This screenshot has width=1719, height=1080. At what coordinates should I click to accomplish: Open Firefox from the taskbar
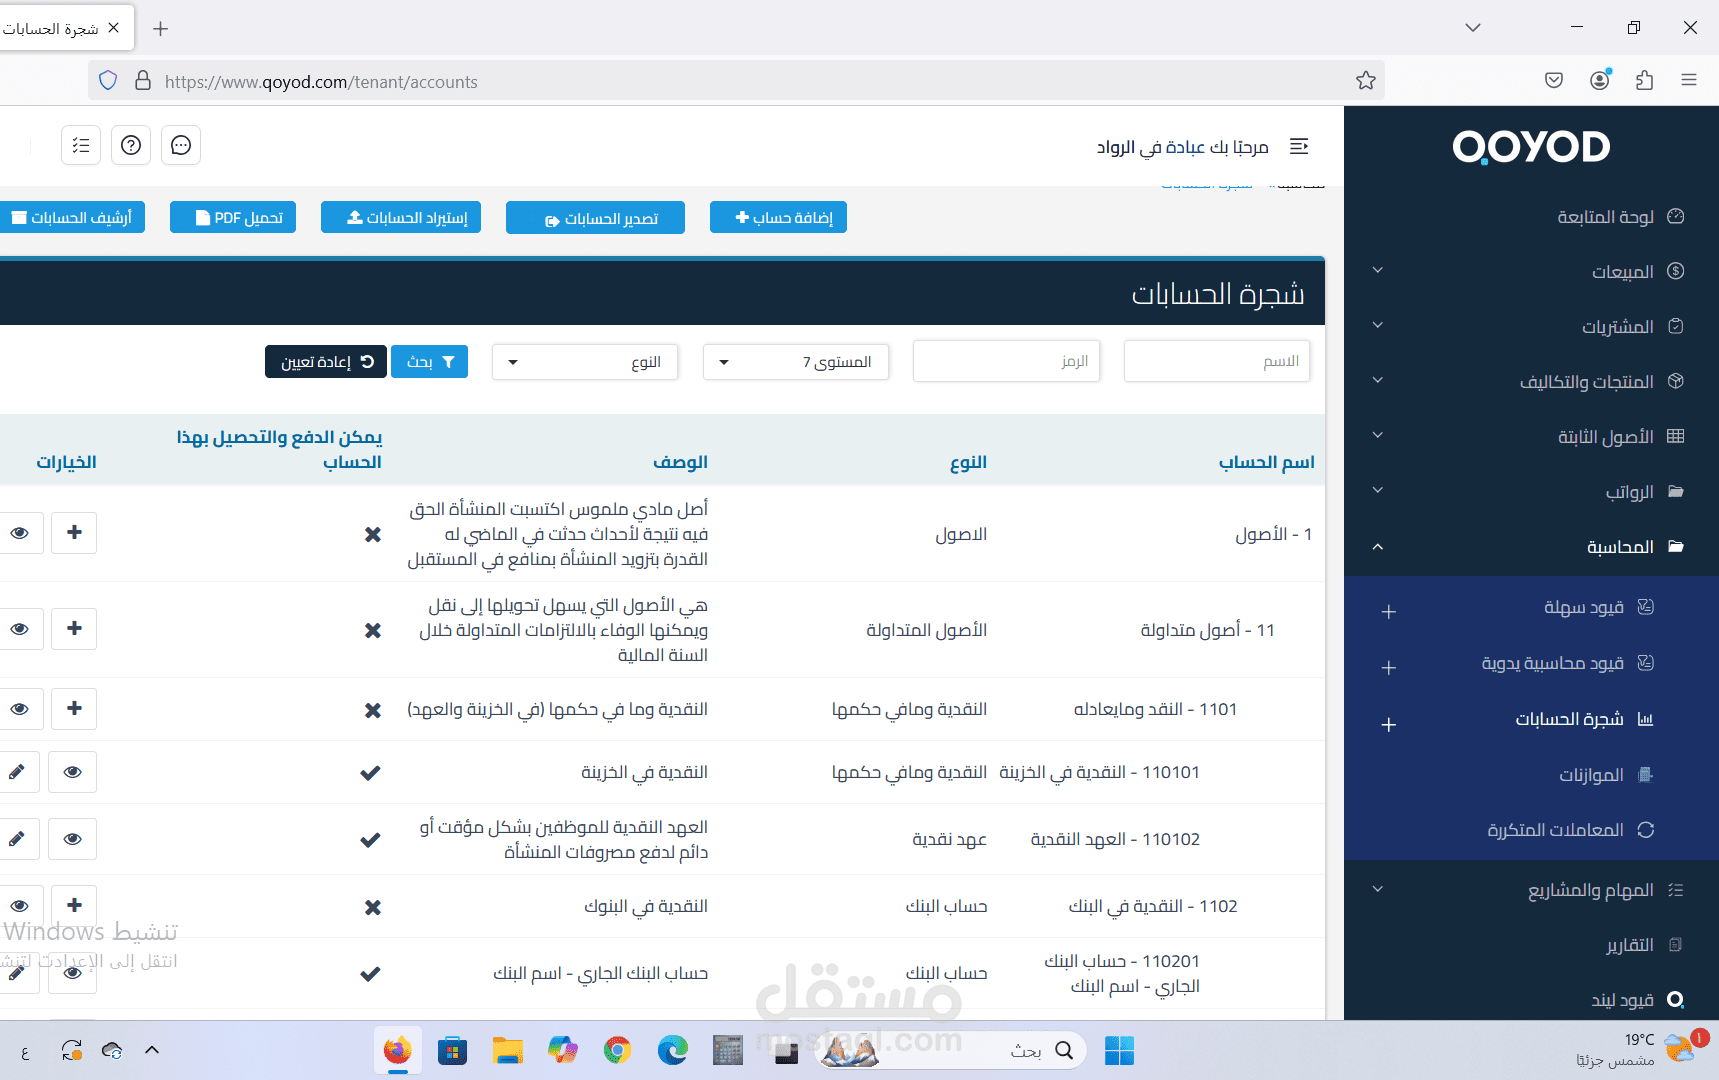[397, 1050]
